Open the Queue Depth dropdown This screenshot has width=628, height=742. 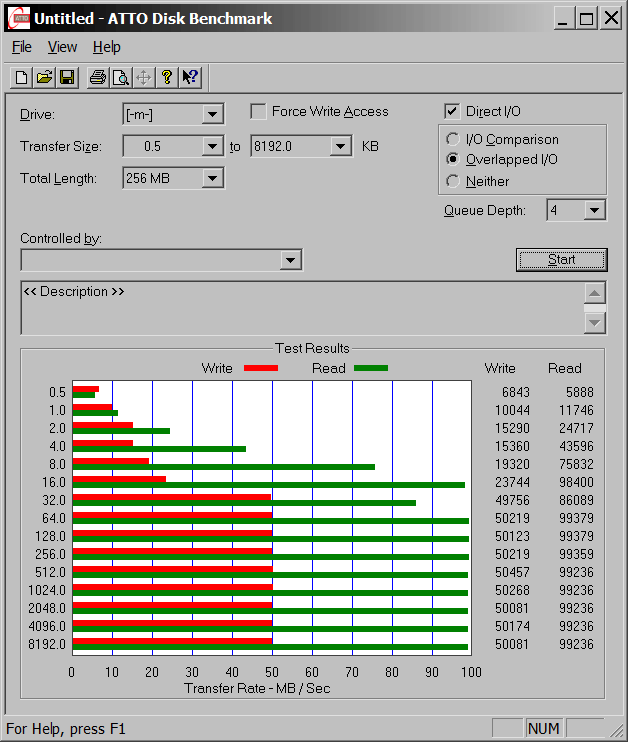point(595,210)
